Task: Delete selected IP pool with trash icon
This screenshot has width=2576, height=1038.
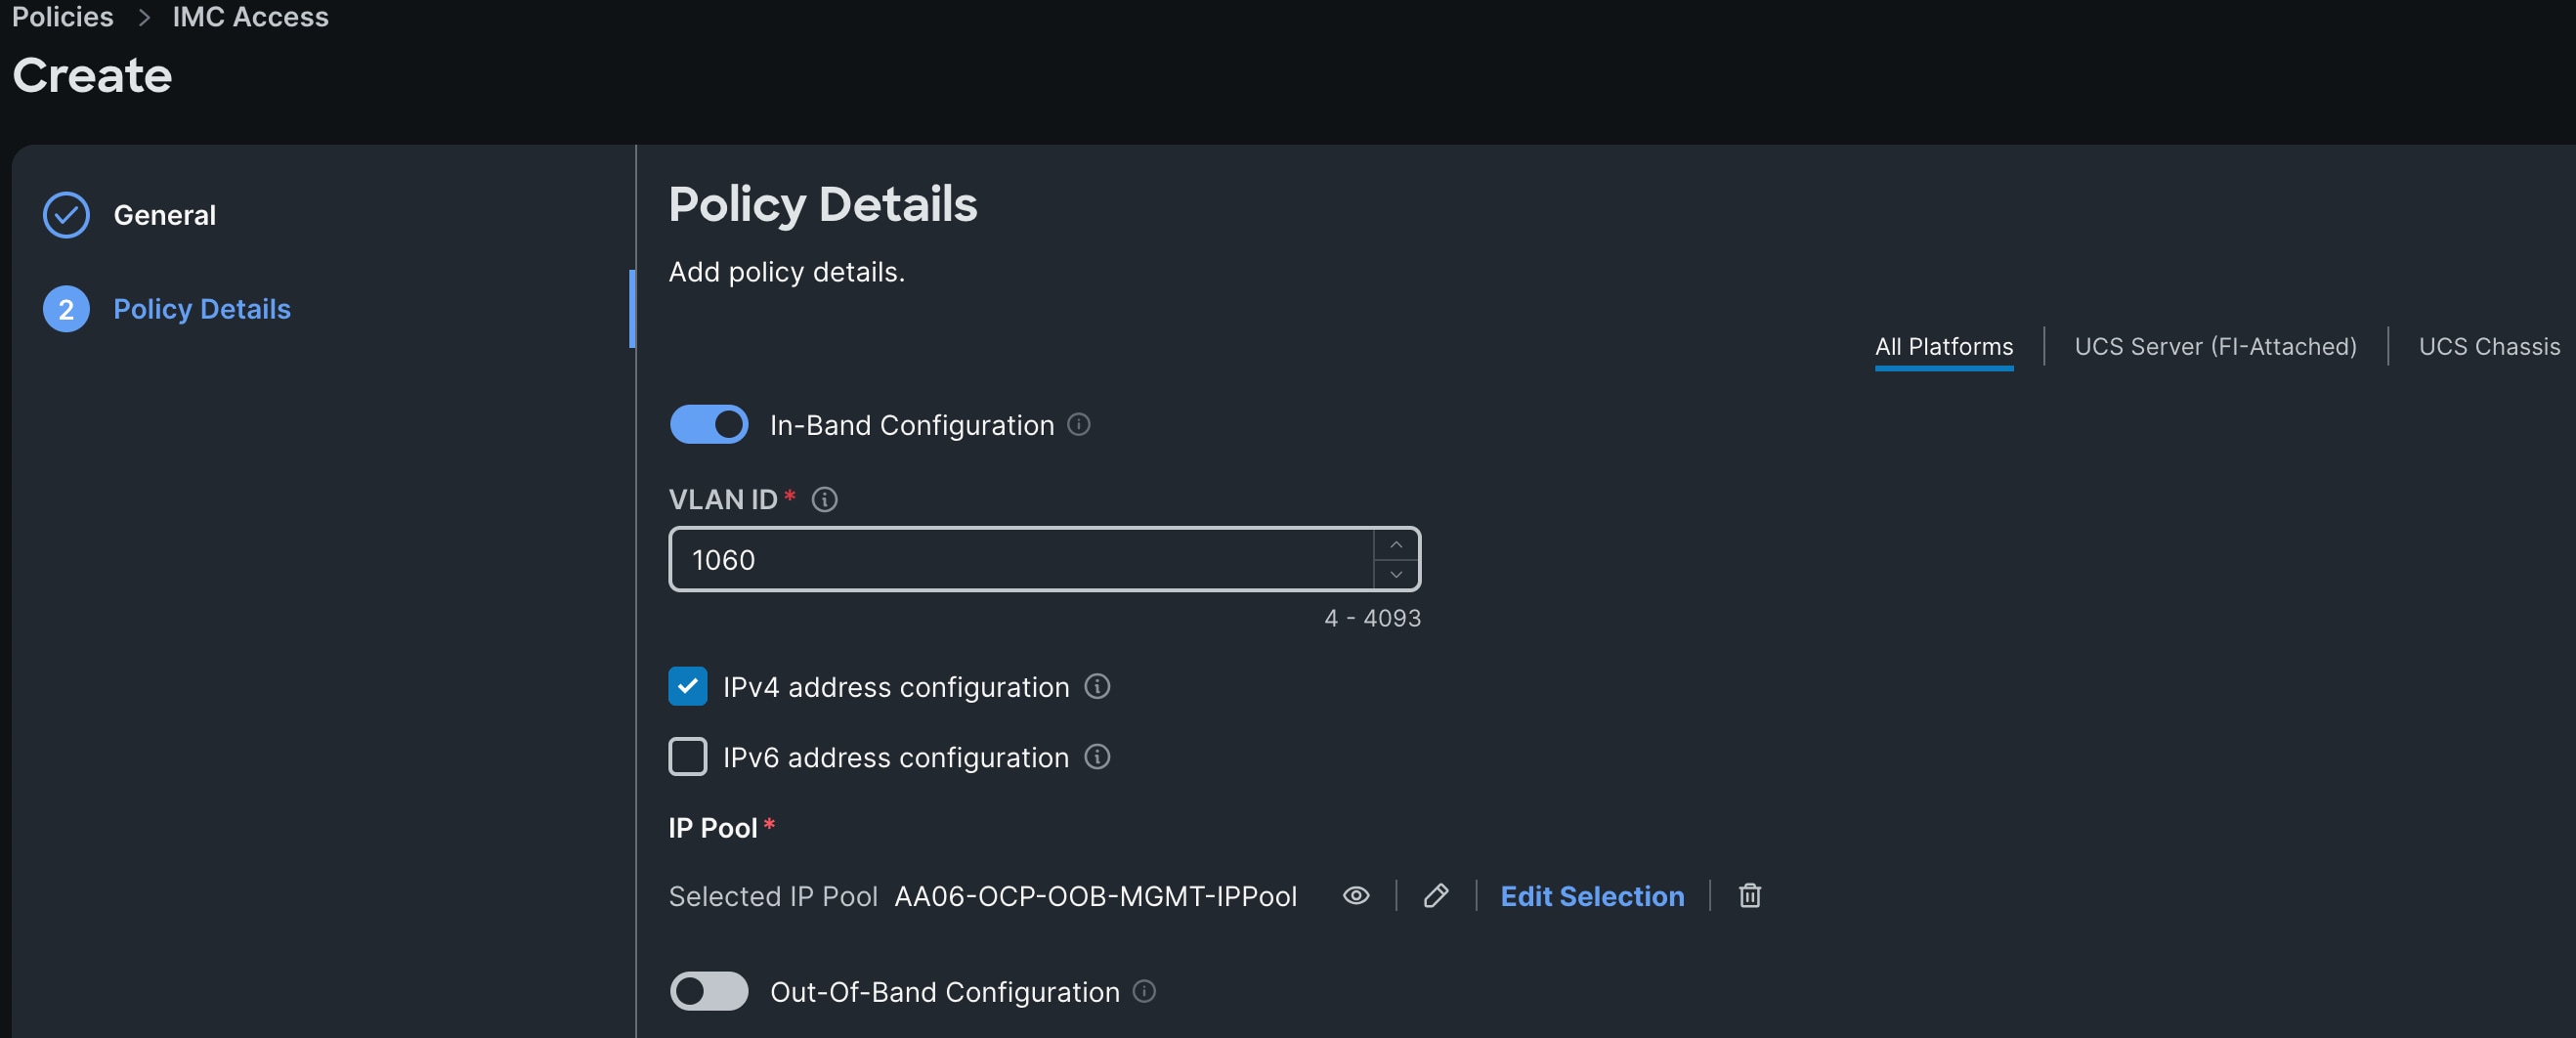Action: coord(1749,895)
